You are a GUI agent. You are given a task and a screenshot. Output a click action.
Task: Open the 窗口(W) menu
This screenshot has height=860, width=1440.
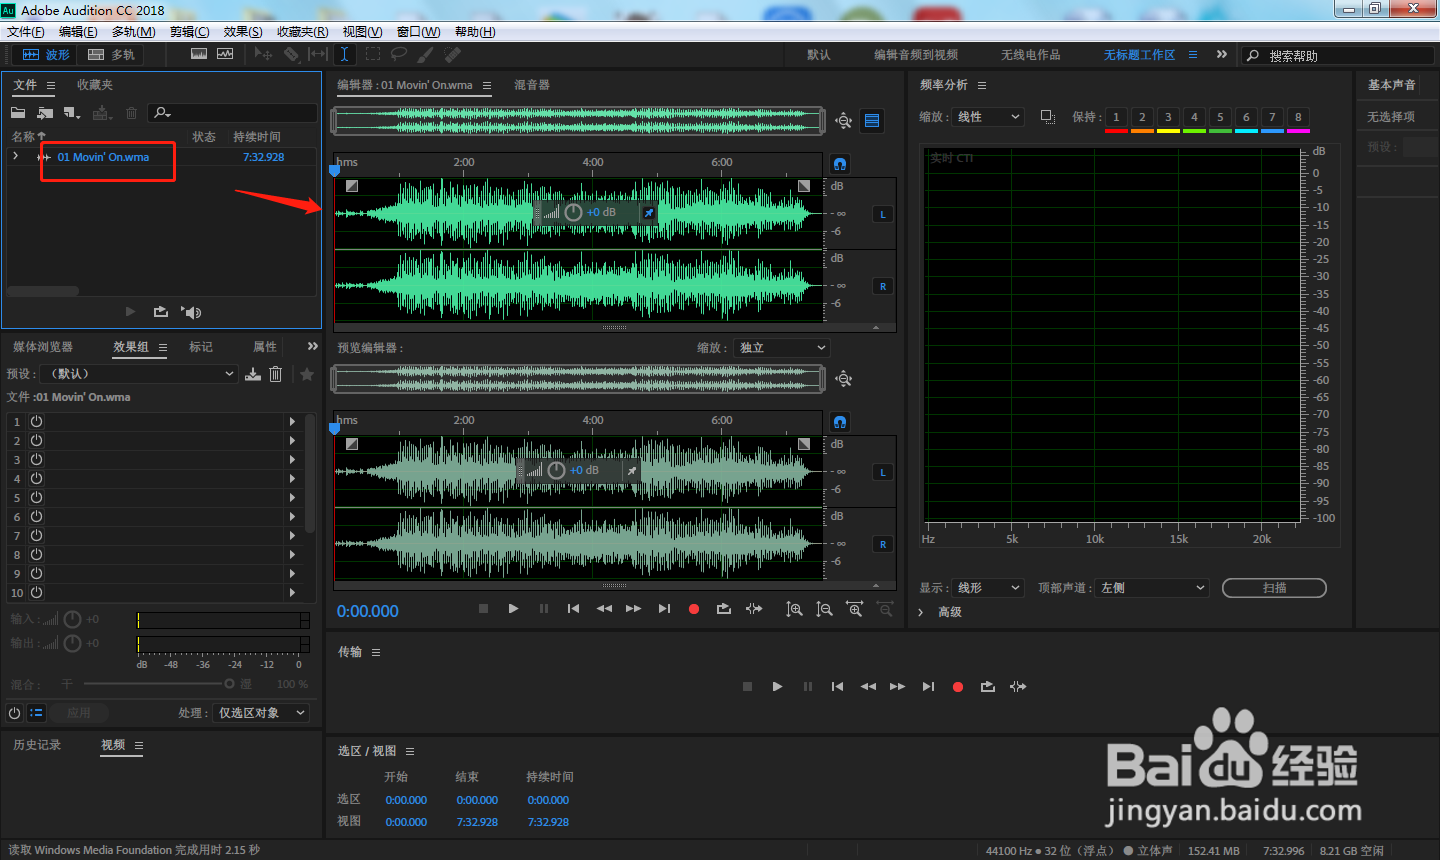pos(418,32)
